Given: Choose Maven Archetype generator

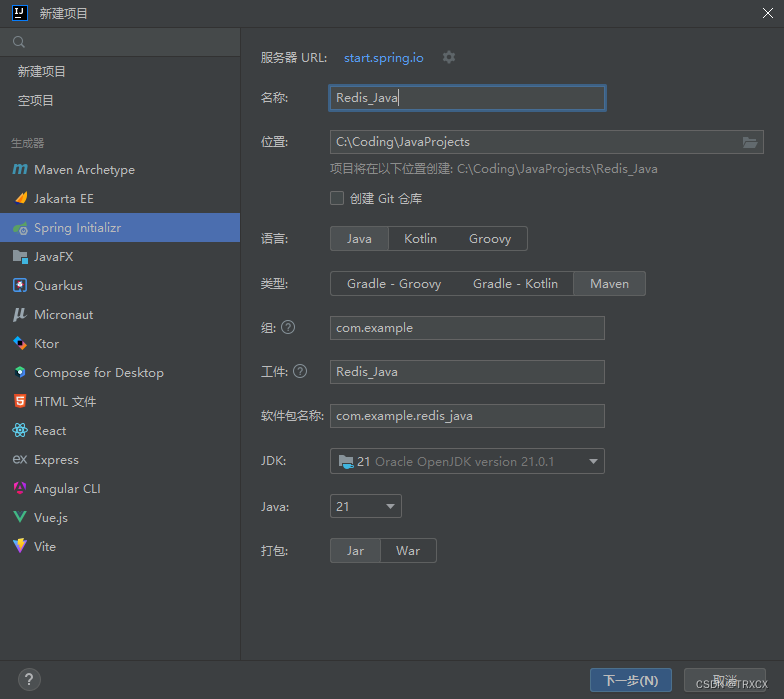Looking at the screenshot, I should pos(120,170).
